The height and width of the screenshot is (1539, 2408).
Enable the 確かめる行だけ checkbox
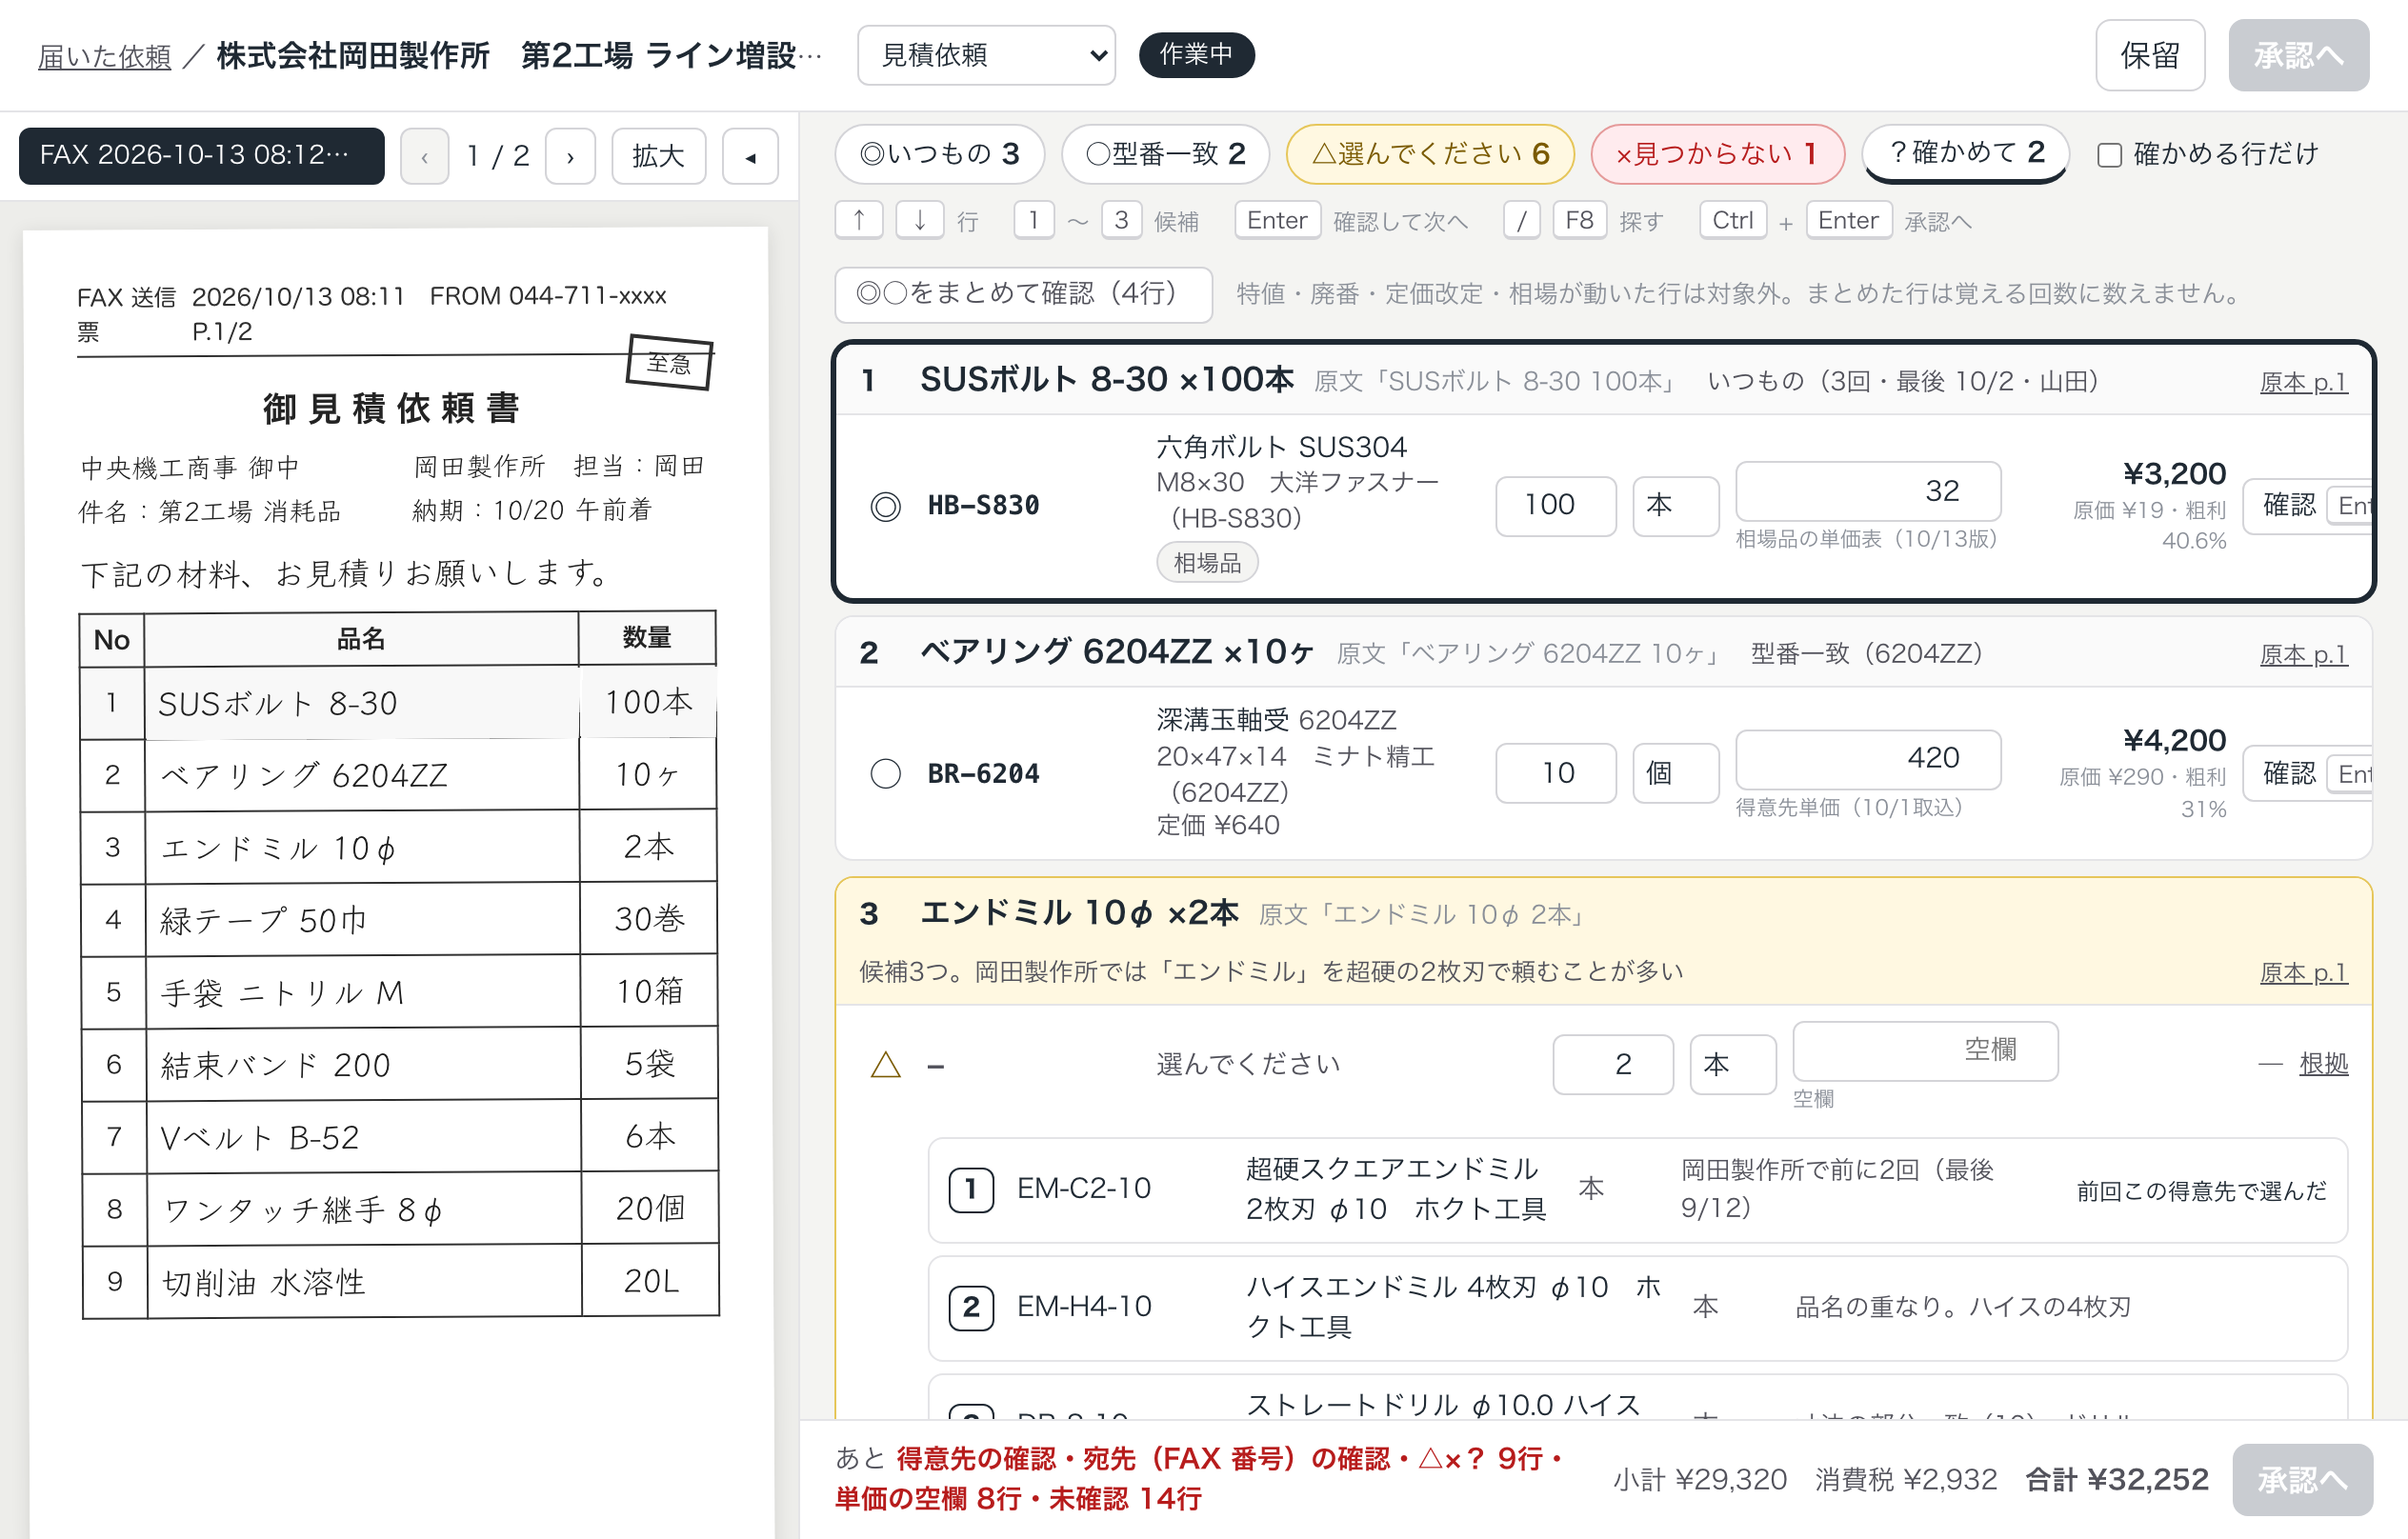click(x=2109, y=155)
